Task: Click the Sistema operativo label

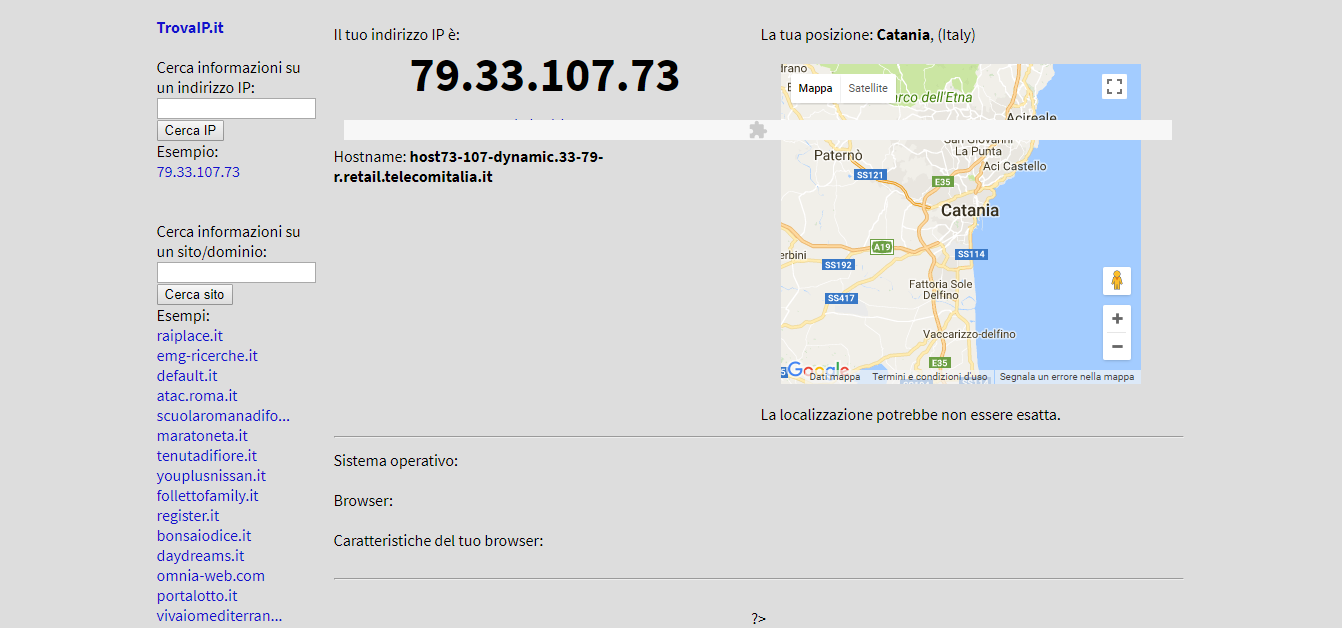Action: click(x=396, y=461)
